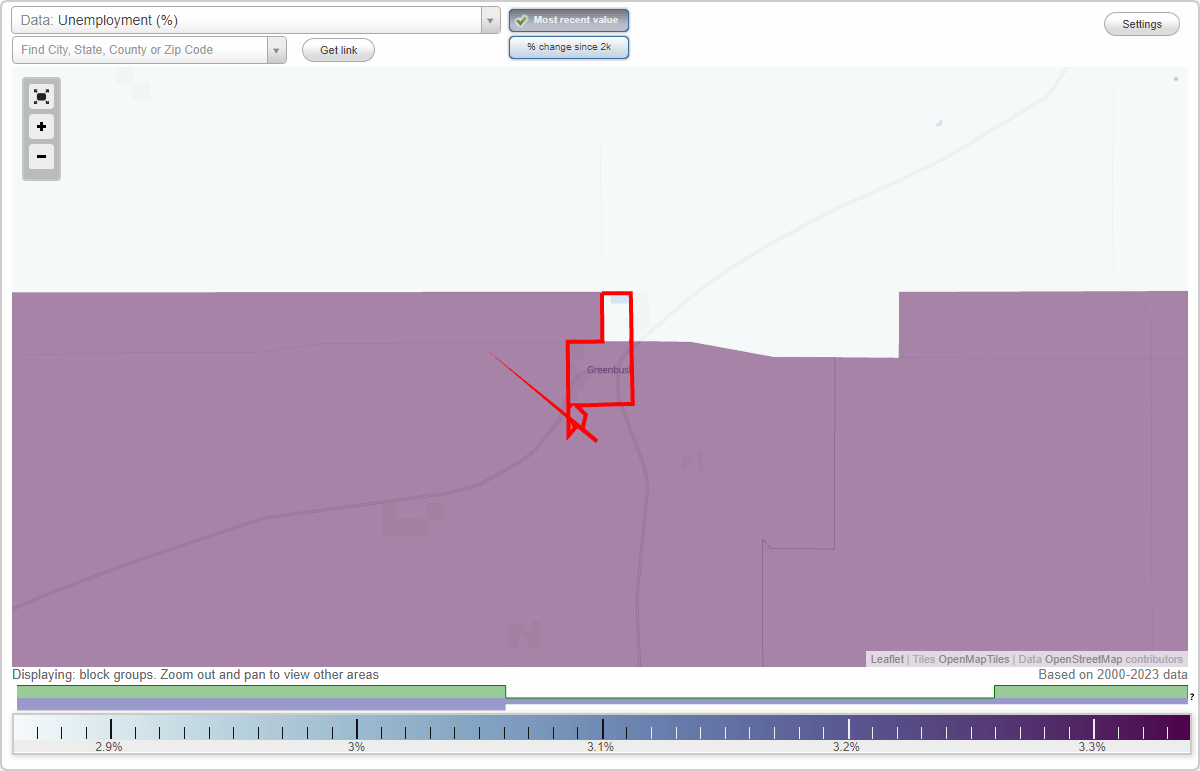Zoom in with the plus button
This screenshot has height=771, width=1200.
(x=41, y=127)
